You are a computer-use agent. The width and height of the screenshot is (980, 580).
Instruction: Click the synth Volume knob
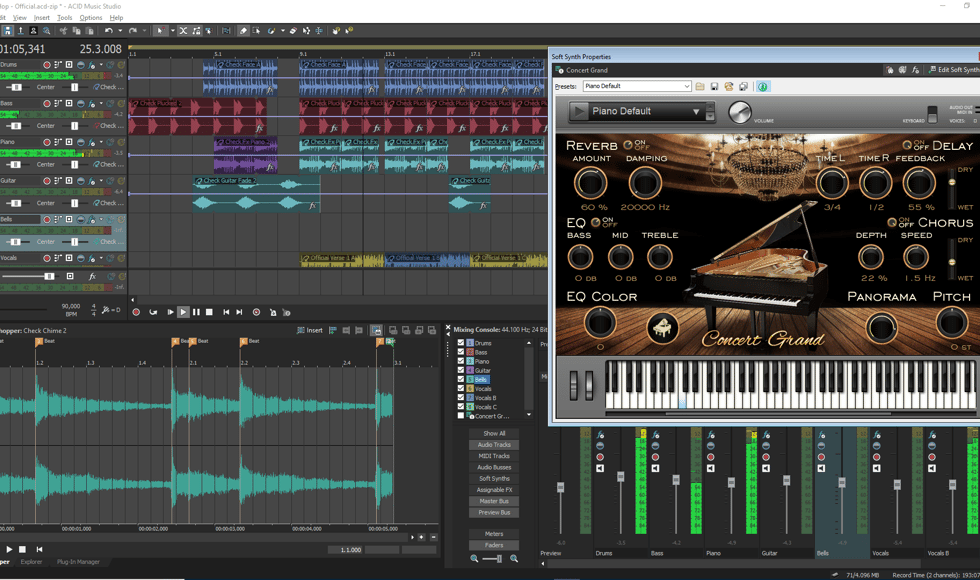[740, 112]
